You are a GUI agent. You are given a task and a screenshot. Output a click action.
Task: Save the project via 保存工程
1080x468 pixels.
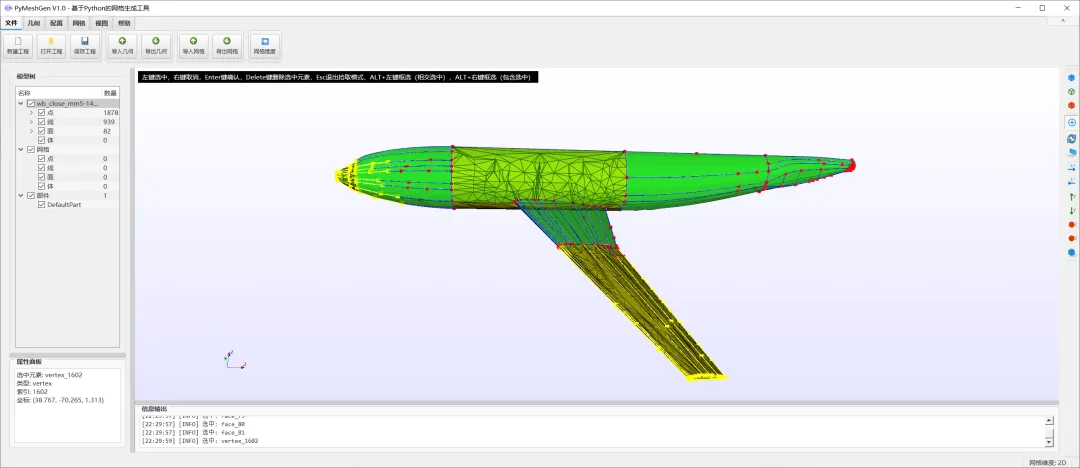click(x=85, y=45)
